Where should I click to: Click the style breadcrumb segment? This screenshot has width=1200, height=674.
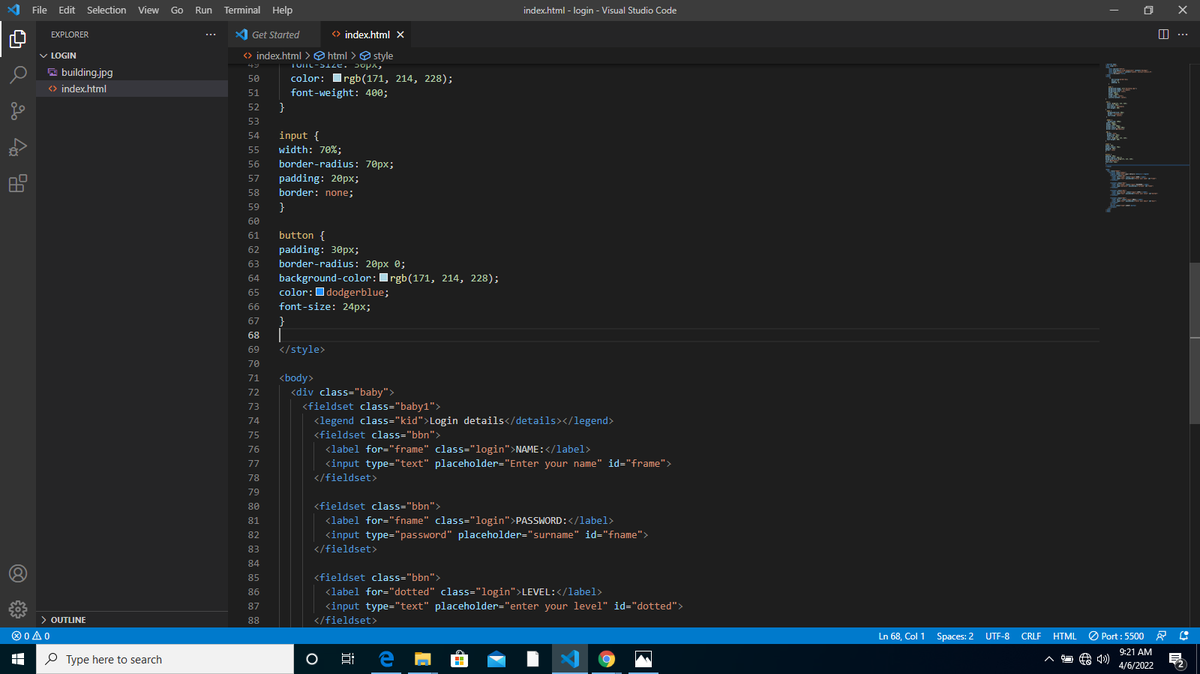point(375,56)
